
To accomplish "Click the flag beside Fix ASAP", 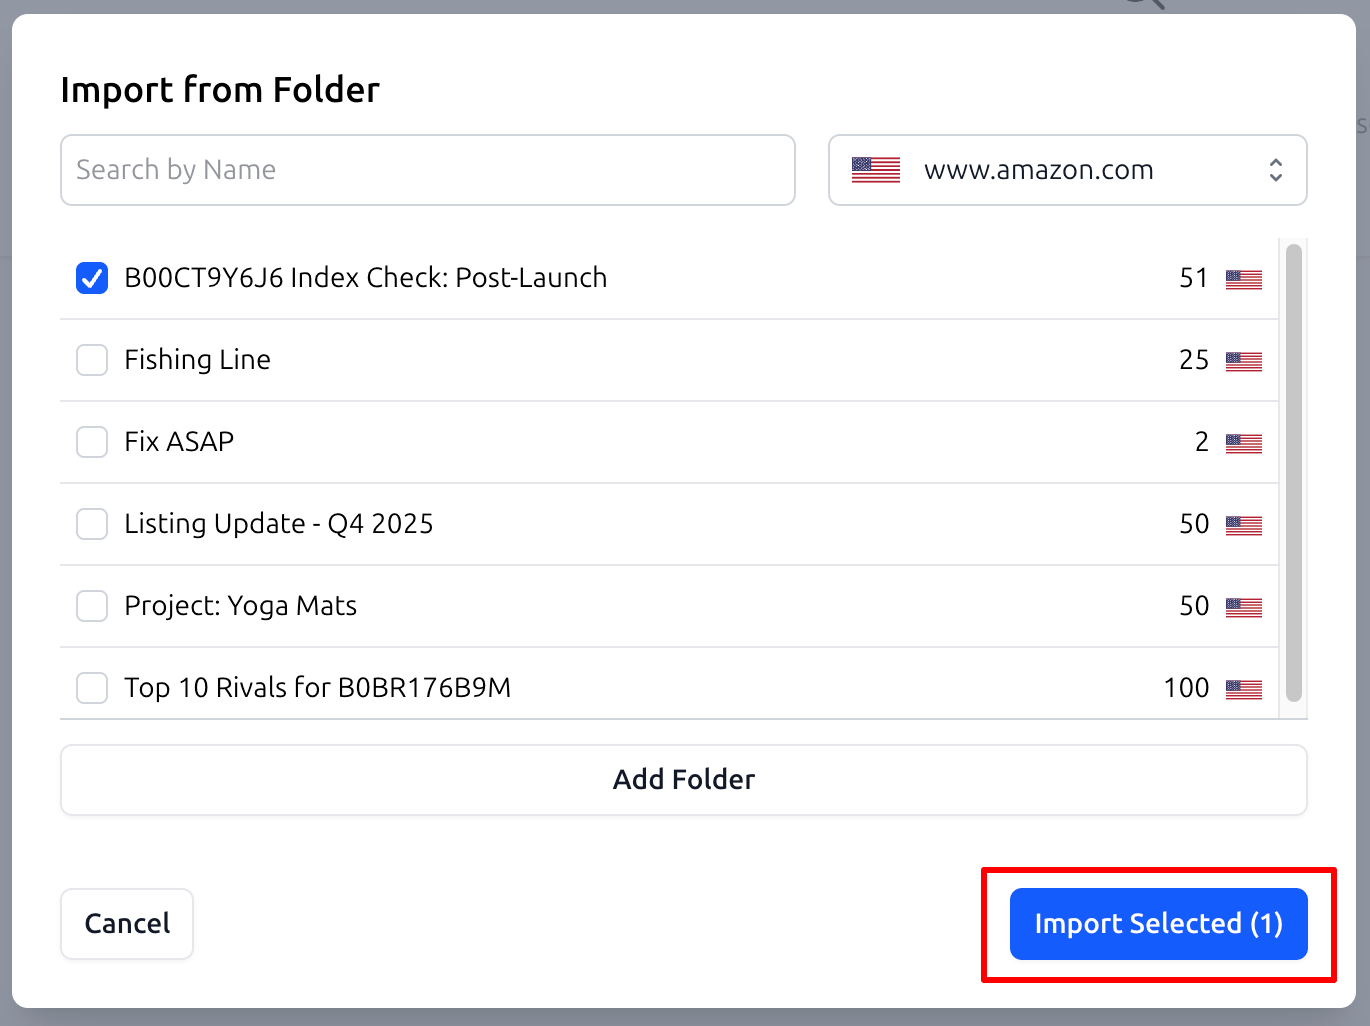I will pyautogui.click(x=1244, y=443).
